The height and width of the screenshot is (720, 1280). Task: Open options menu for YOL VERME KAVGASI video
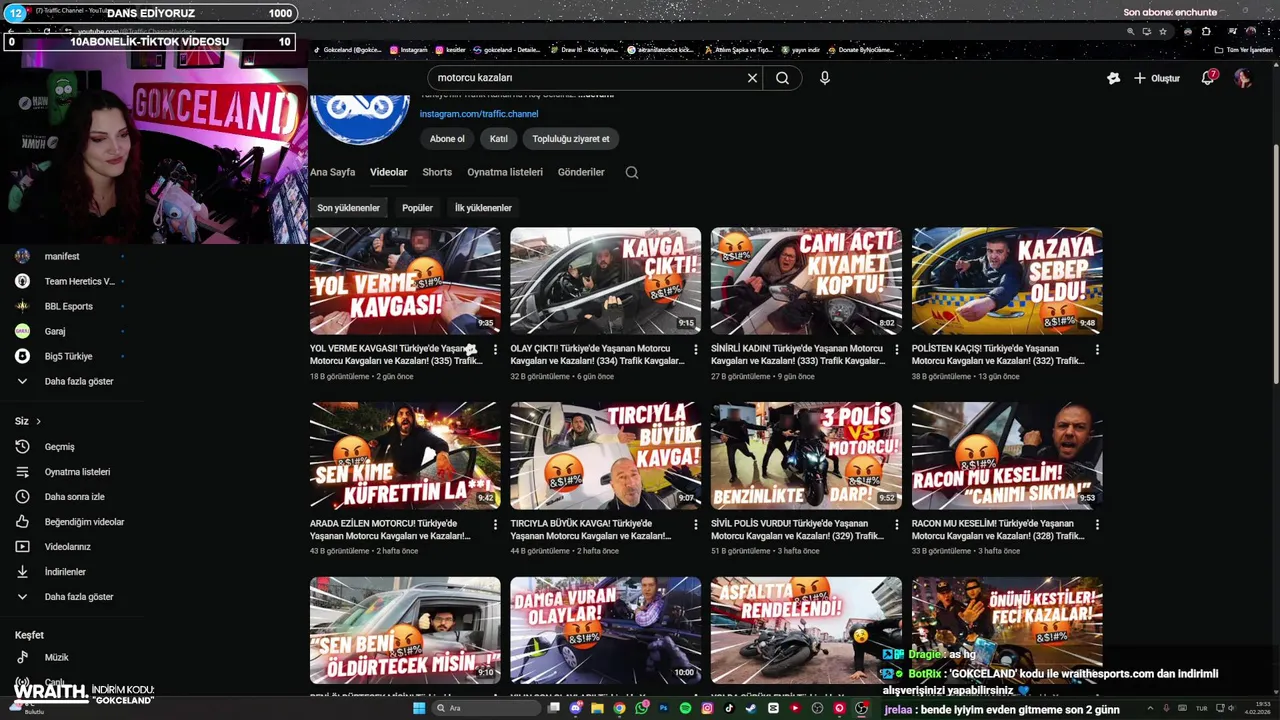tap(495, 350)
